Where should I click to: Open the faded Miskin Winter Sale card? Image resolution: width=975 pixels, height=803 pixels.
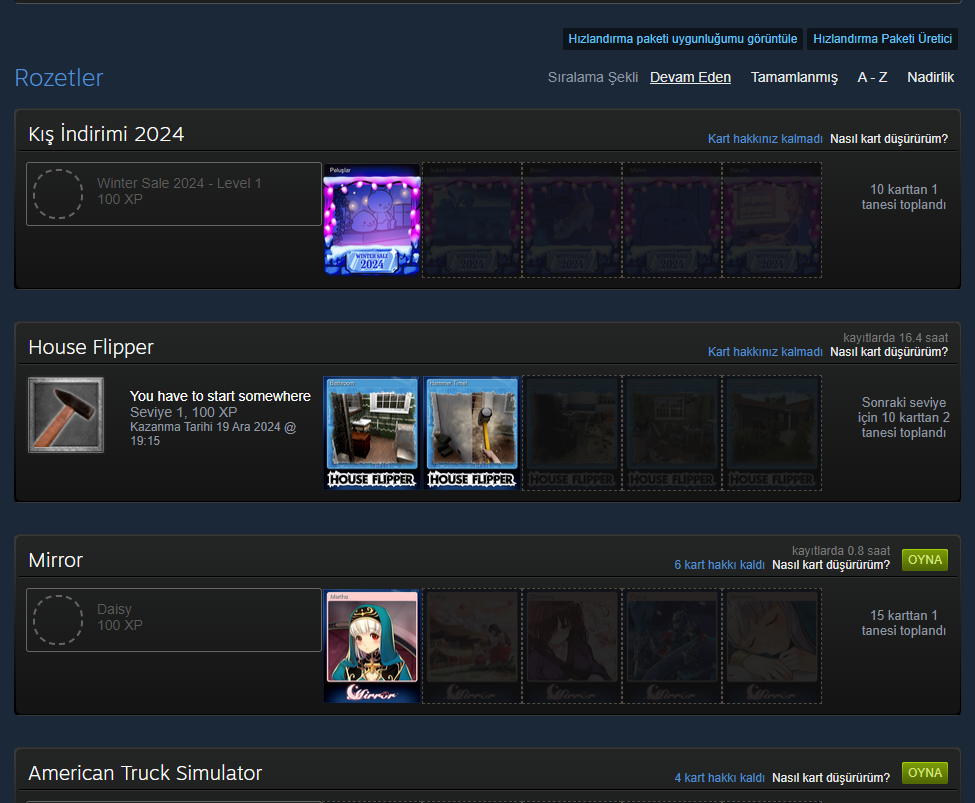(672, 220)
